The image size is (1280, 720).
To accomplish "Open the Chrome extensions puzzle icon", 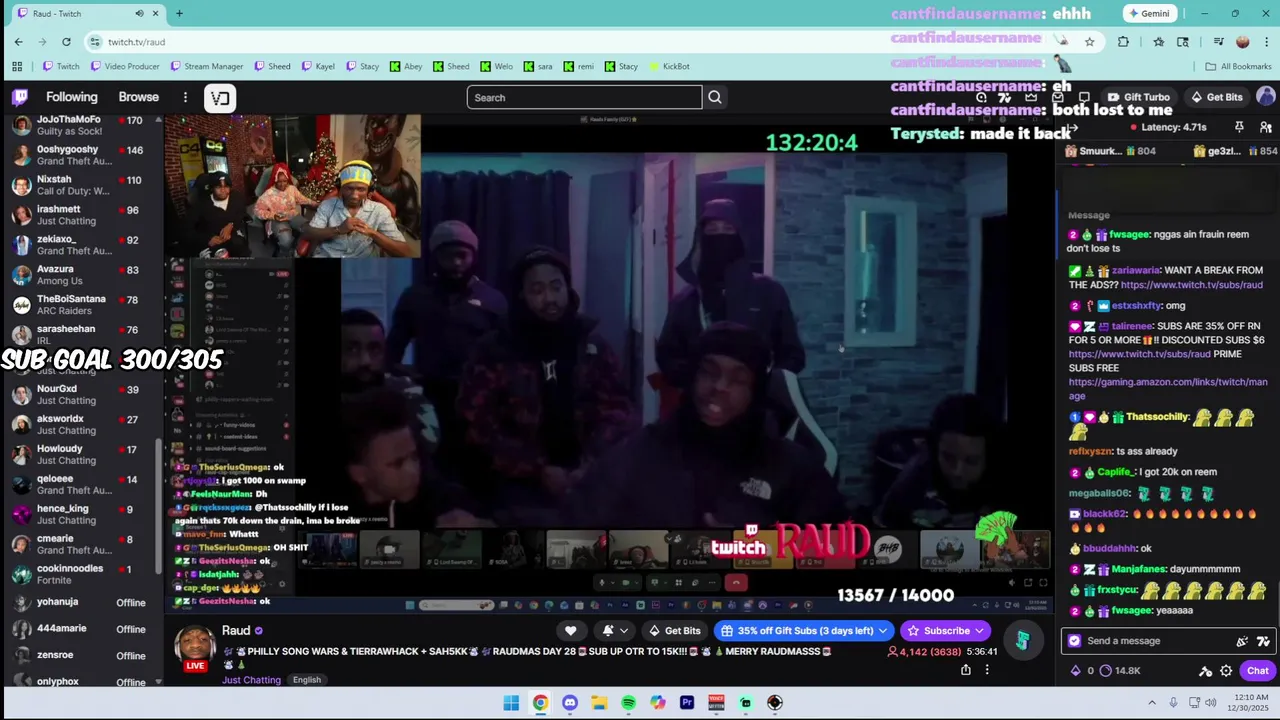I will 1123,42.
